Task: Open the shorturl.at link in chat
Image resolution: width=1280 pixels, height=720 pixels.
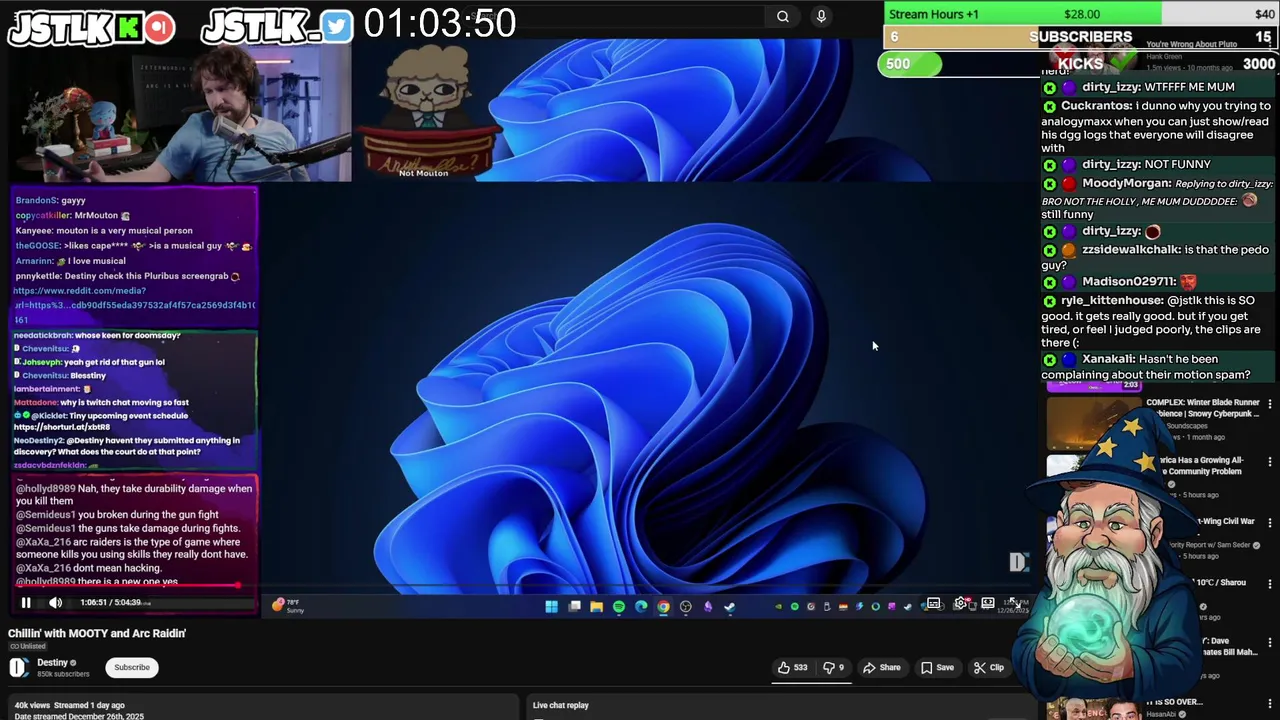Action: (62, 427)
